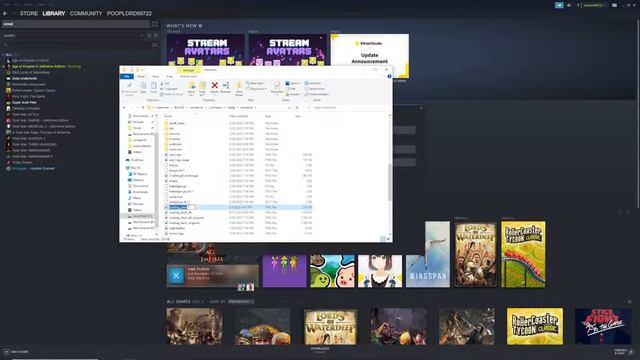The image size is (640, 360).
Task: Select Stick Fight: The Game in list
Action: tap(29, 96)
